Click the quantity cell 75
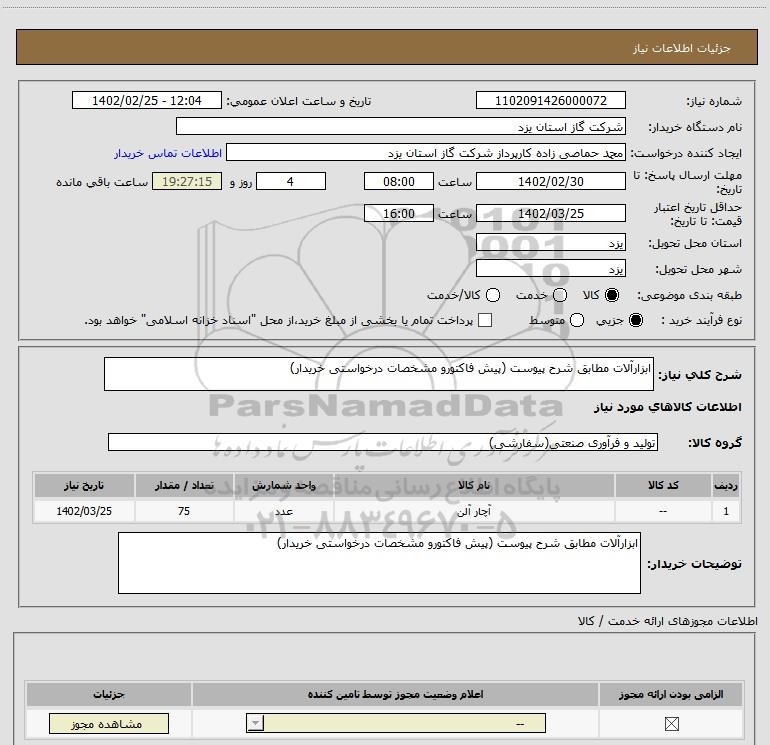Viewport: 770px width, 745px height. [x=184, y=511]
